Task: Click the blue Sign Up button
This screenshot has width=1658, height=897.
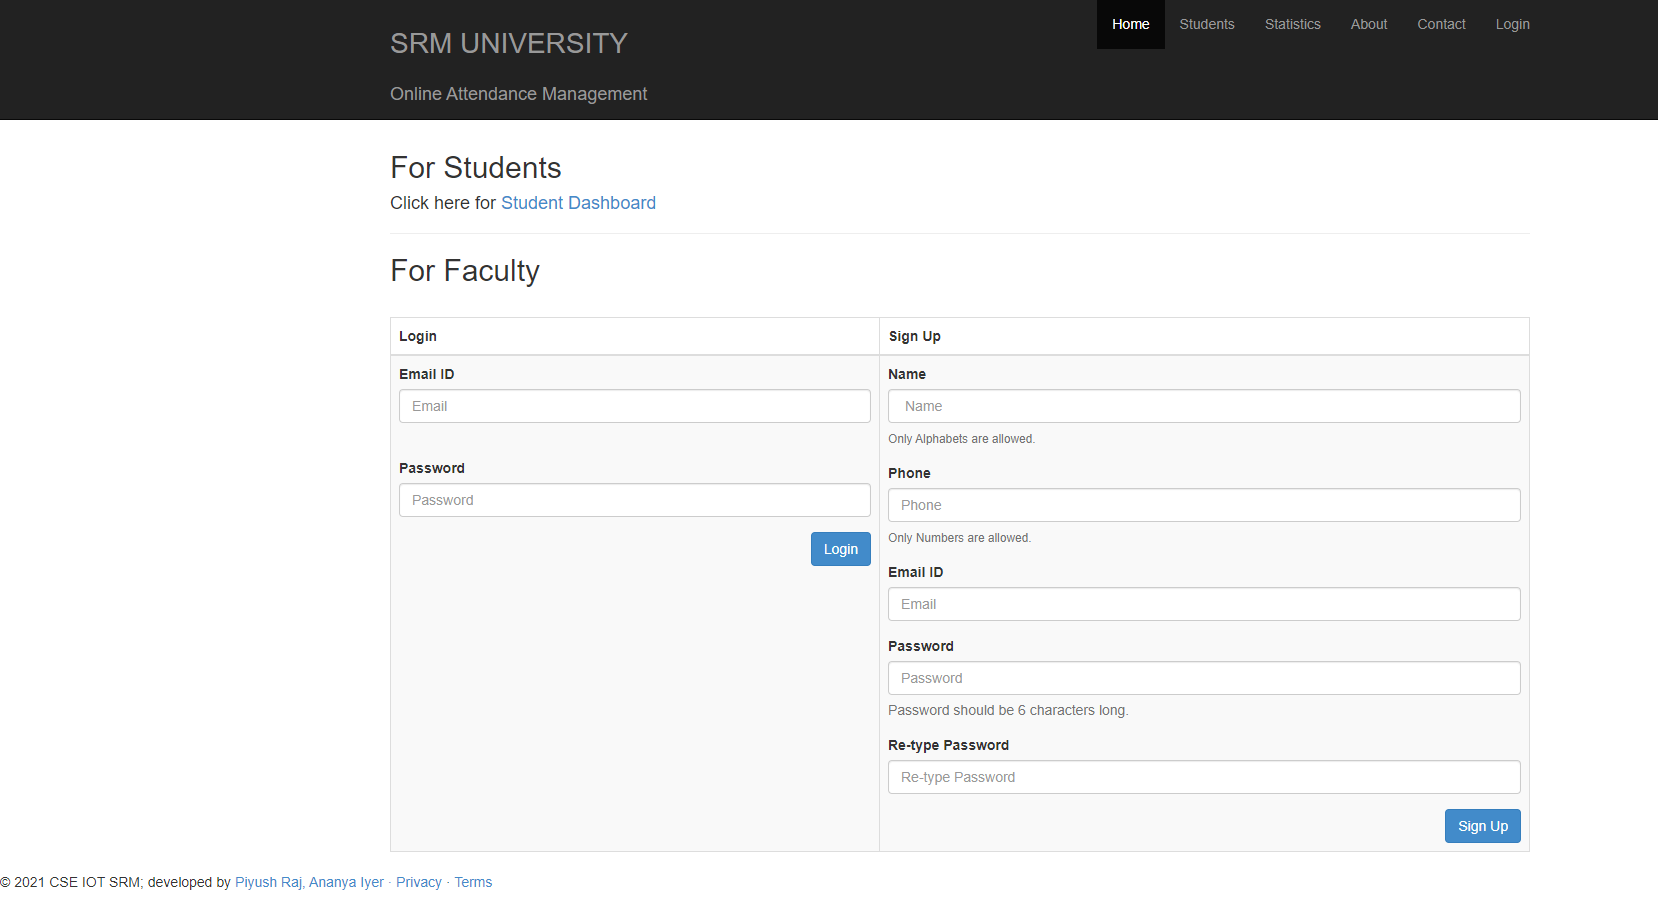Action: pyautogui.click(x=1483, y=826)
